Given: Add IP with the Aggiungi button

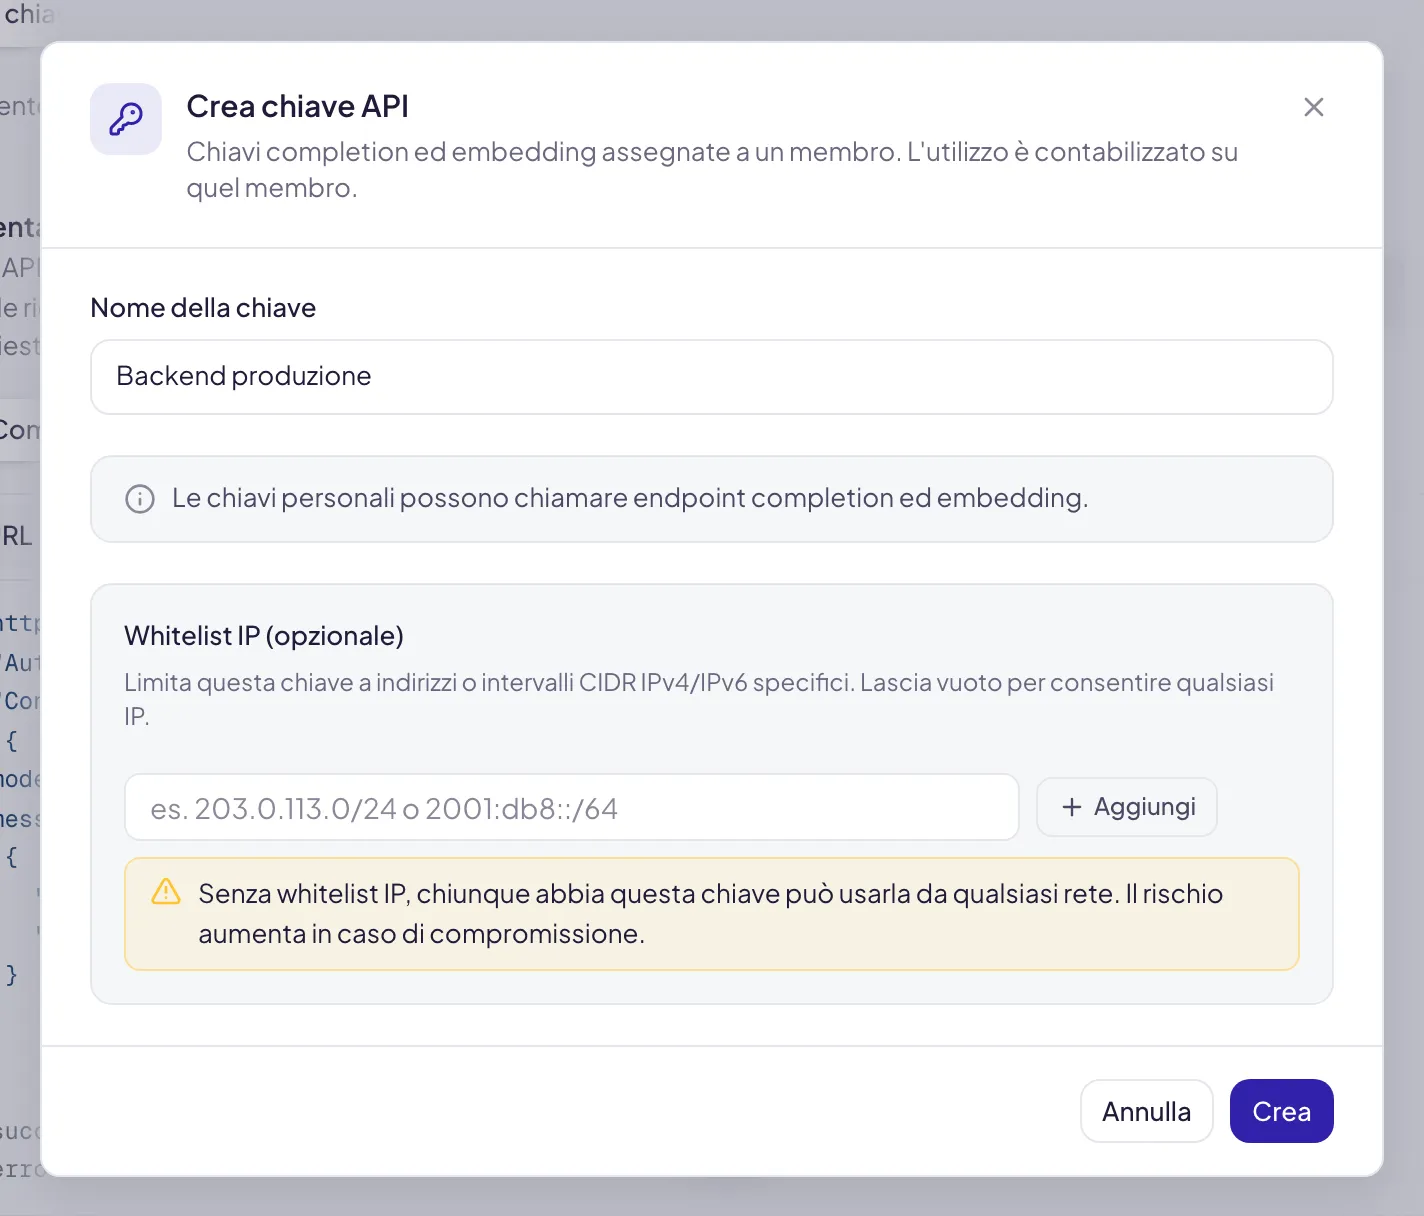Looking at the screenshot, I should [1127, 807].
